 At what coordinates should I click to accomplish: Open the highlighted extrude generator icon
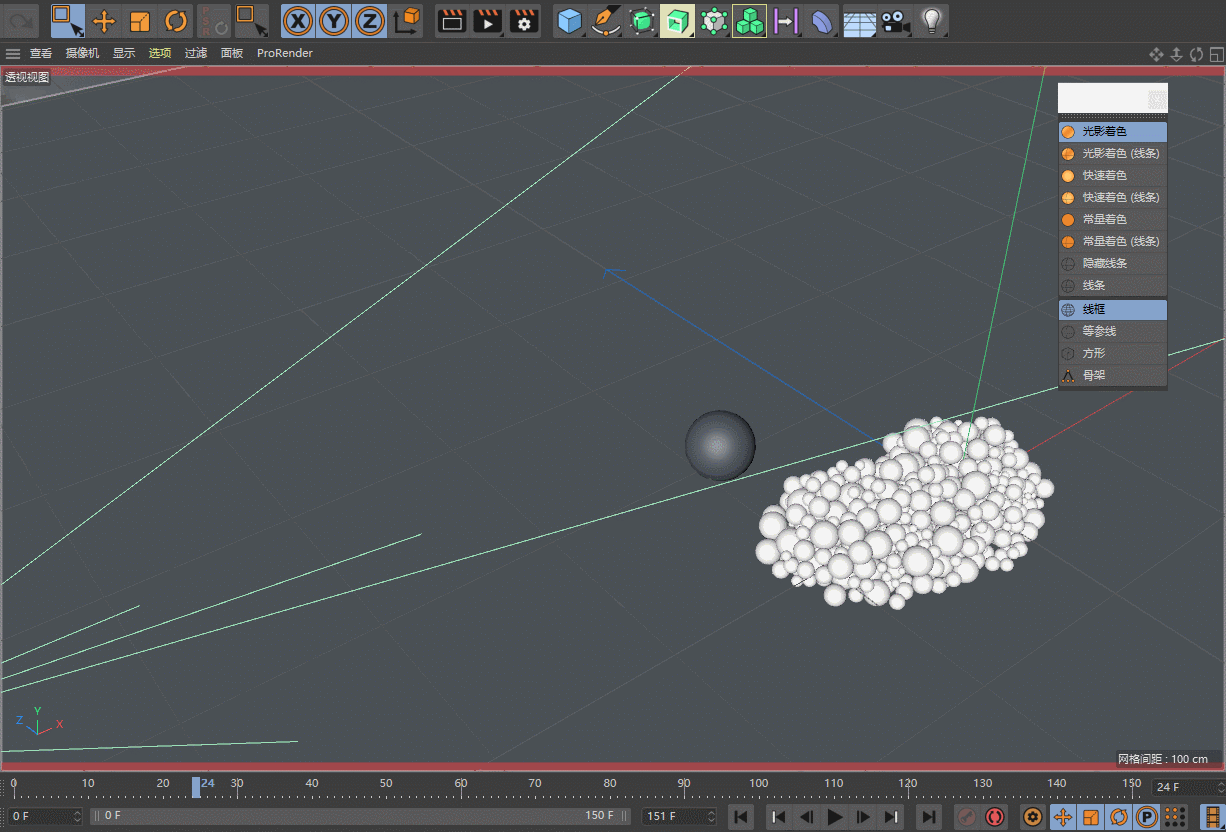click(678, 20)
